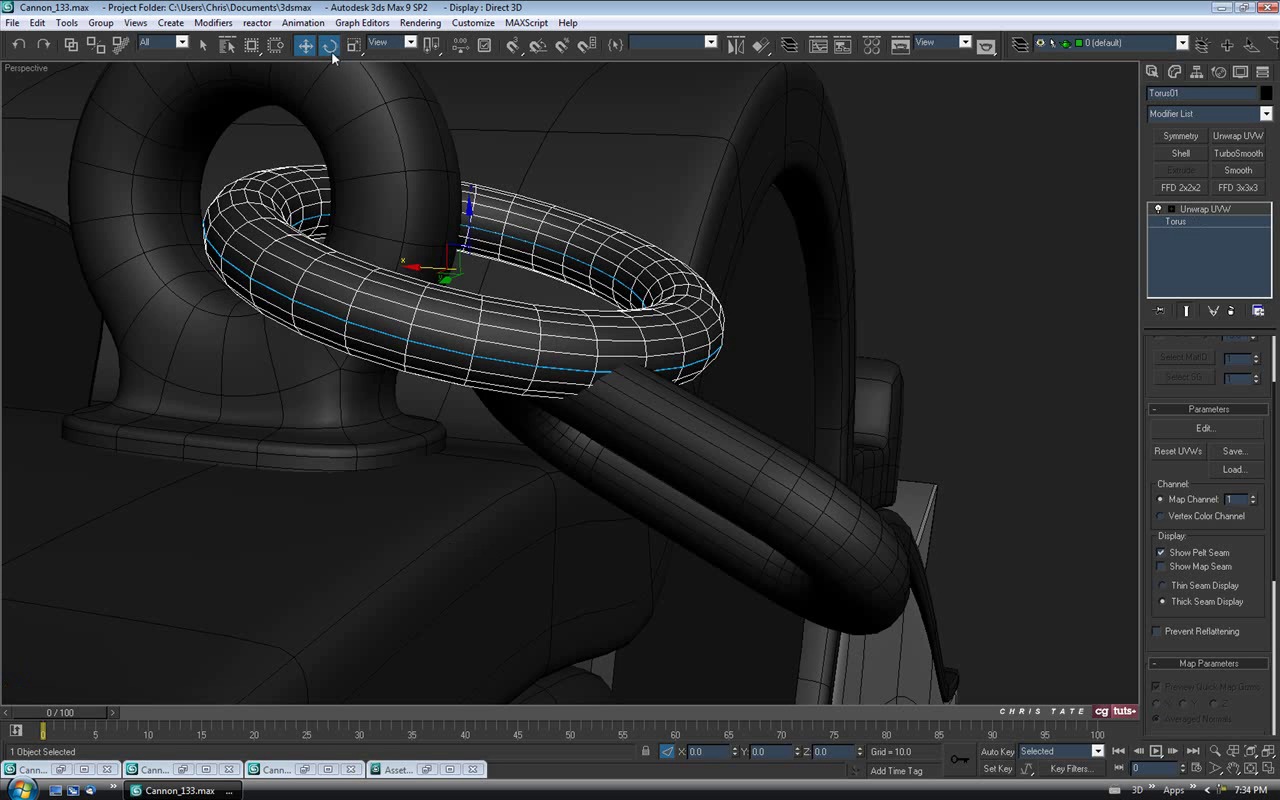Select Vertex Color Channel radio button
This screenshot has height=800, width=1280.
pos(1161,517)
